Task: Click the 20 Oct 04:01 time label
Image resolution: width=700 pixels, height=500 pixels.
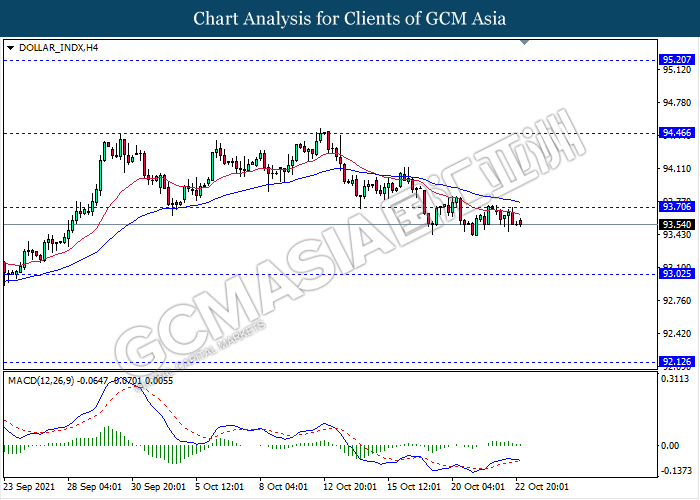Action: tap(478, 487)
